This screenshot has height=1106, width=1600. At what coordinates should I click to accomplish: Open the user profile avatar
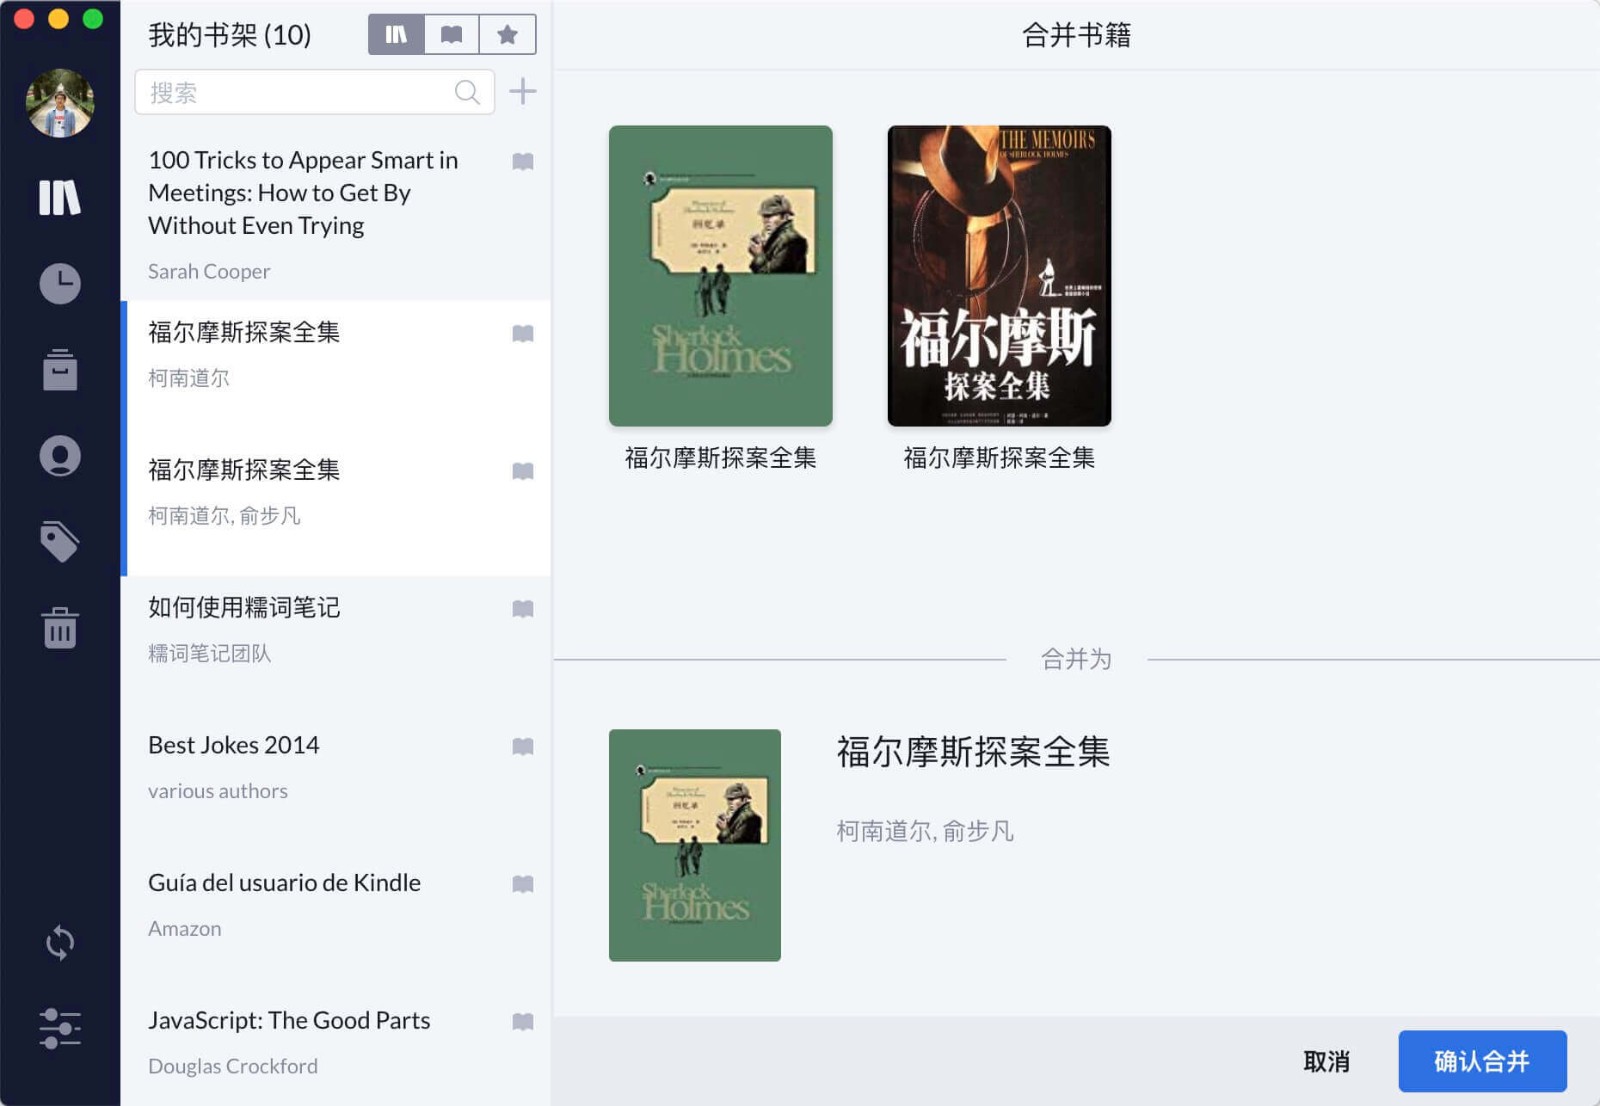click(x=60, y=103)
